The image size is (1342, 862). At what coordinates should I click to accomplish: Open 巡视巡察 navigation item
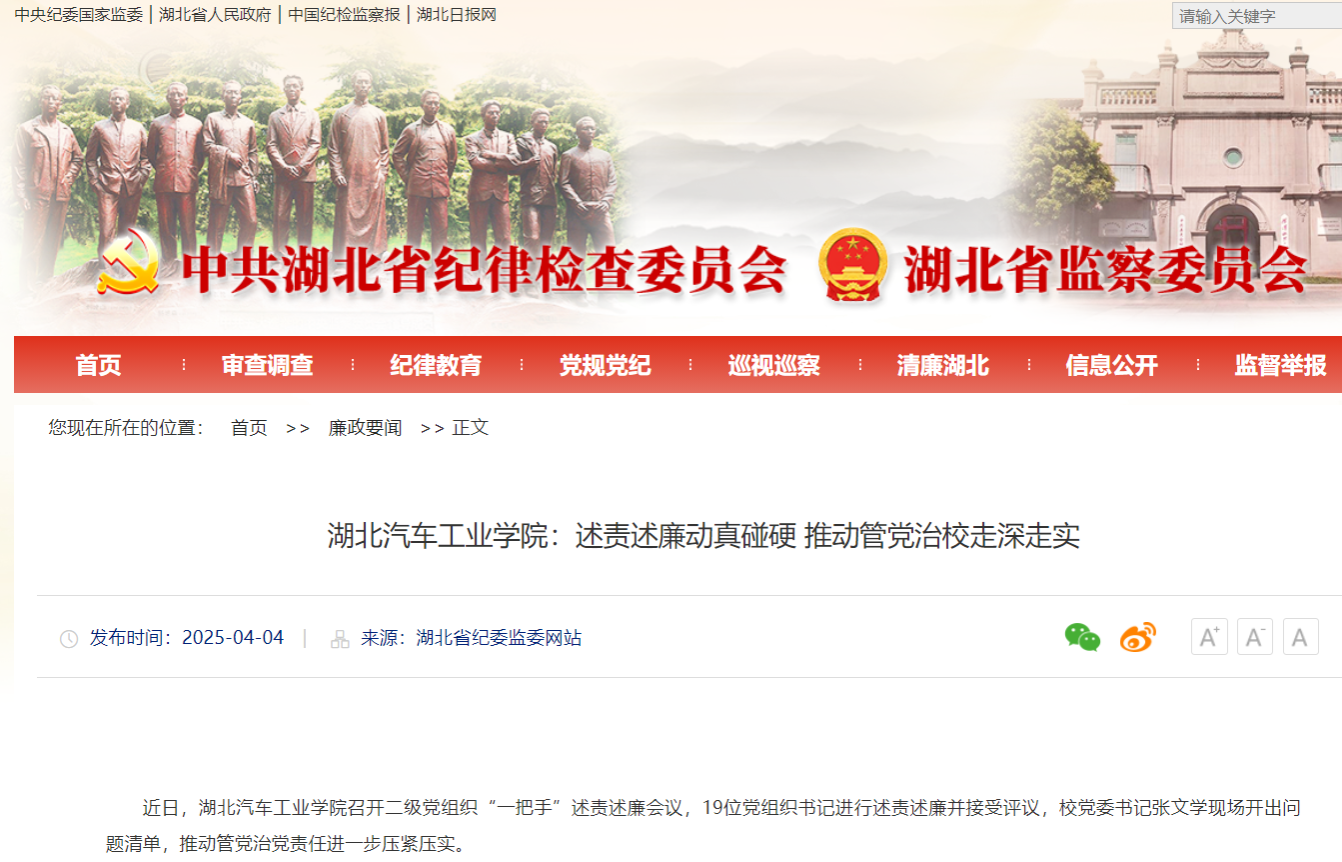(x=774, y=365)
